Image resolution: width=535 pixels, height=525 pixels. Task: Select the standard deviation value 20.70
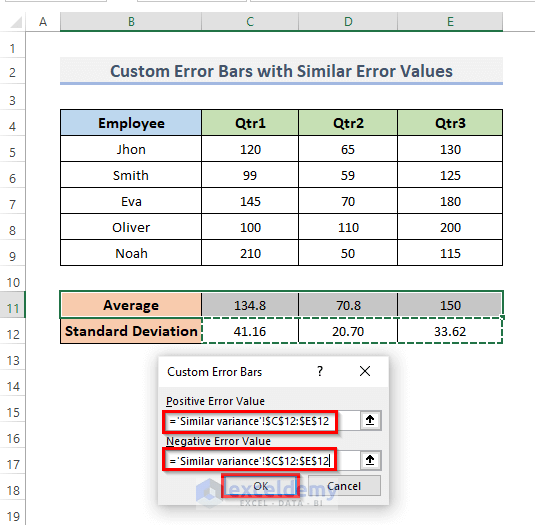348,331
